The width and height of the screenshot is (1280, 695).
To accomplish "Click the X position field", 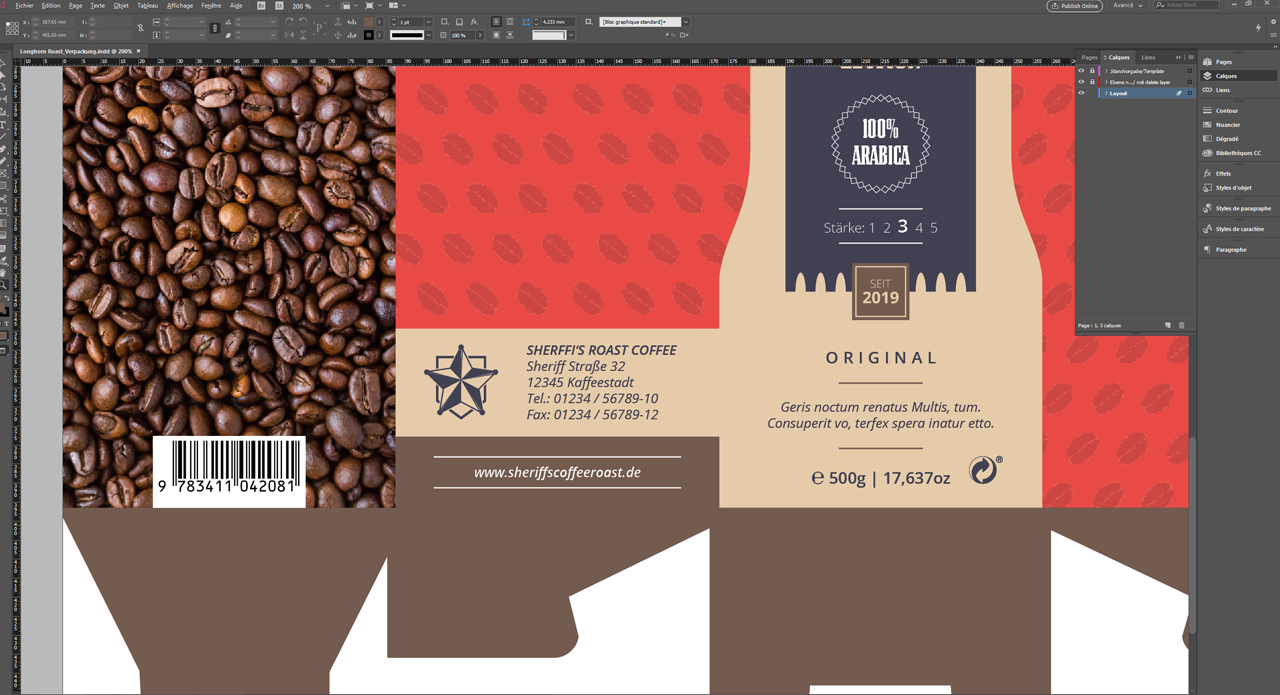I will [x=56, y=21].
